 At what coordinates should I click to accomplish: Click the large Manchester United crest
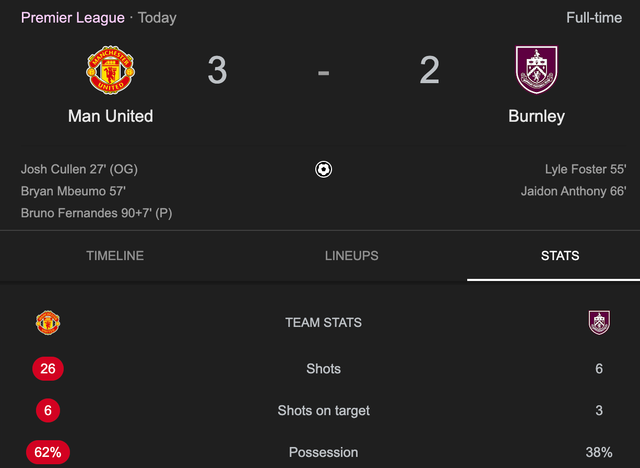(x=111, y=70)
